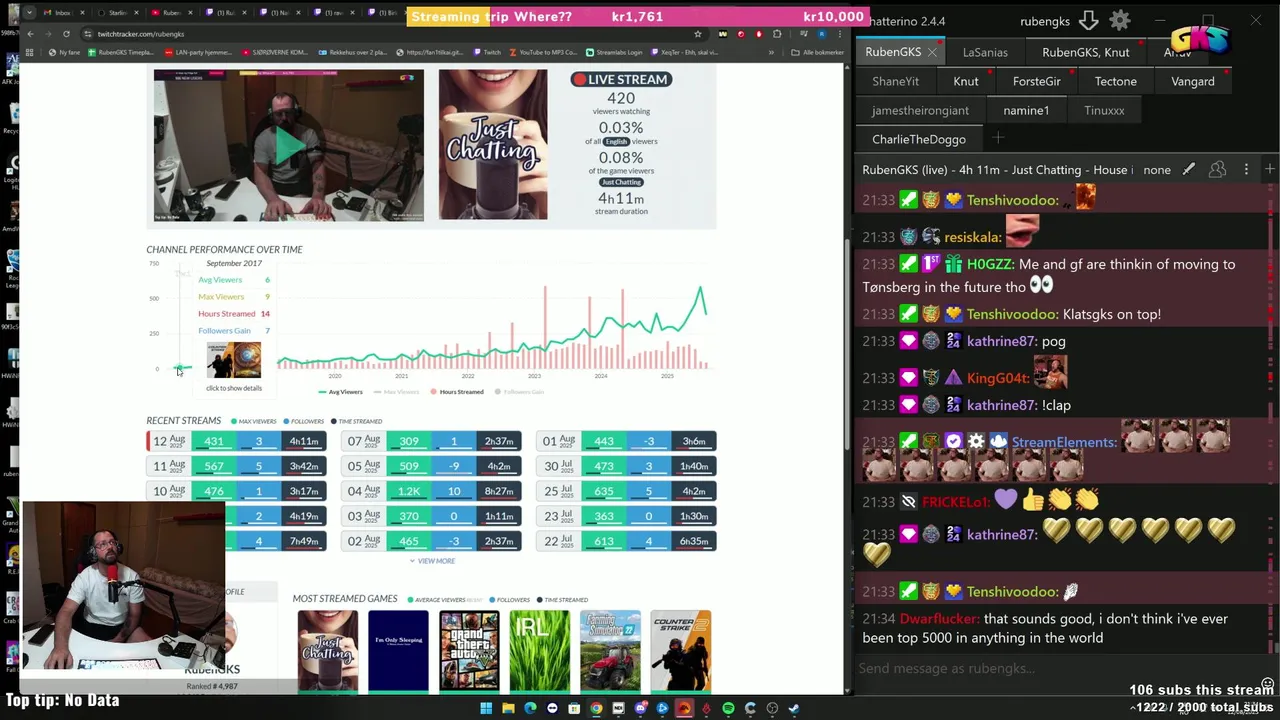Open the Twitch bookmark in bookmarks bar
1280x720 pixels.
tap(487, 52)
